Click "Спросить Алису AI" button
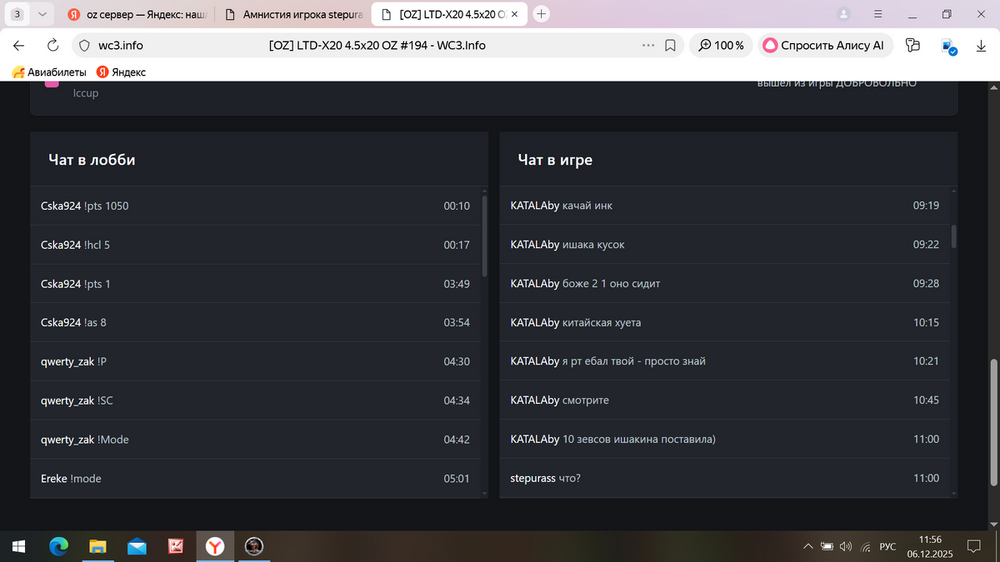 click(824, 45)
